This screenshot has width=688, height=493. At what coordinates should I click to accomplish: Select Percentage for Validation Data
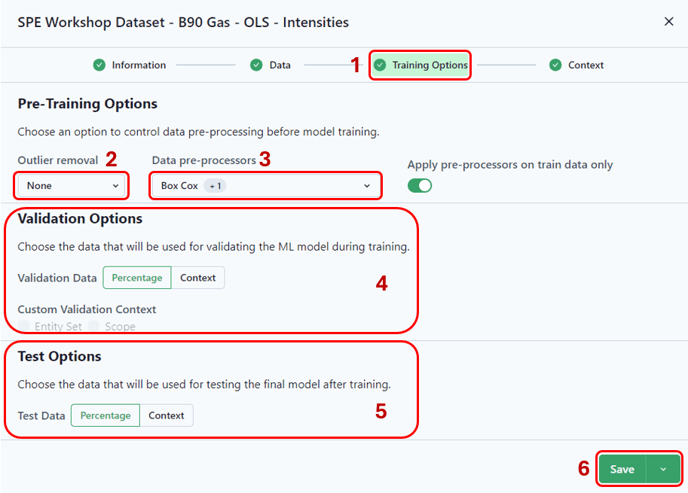coord(137,278)
